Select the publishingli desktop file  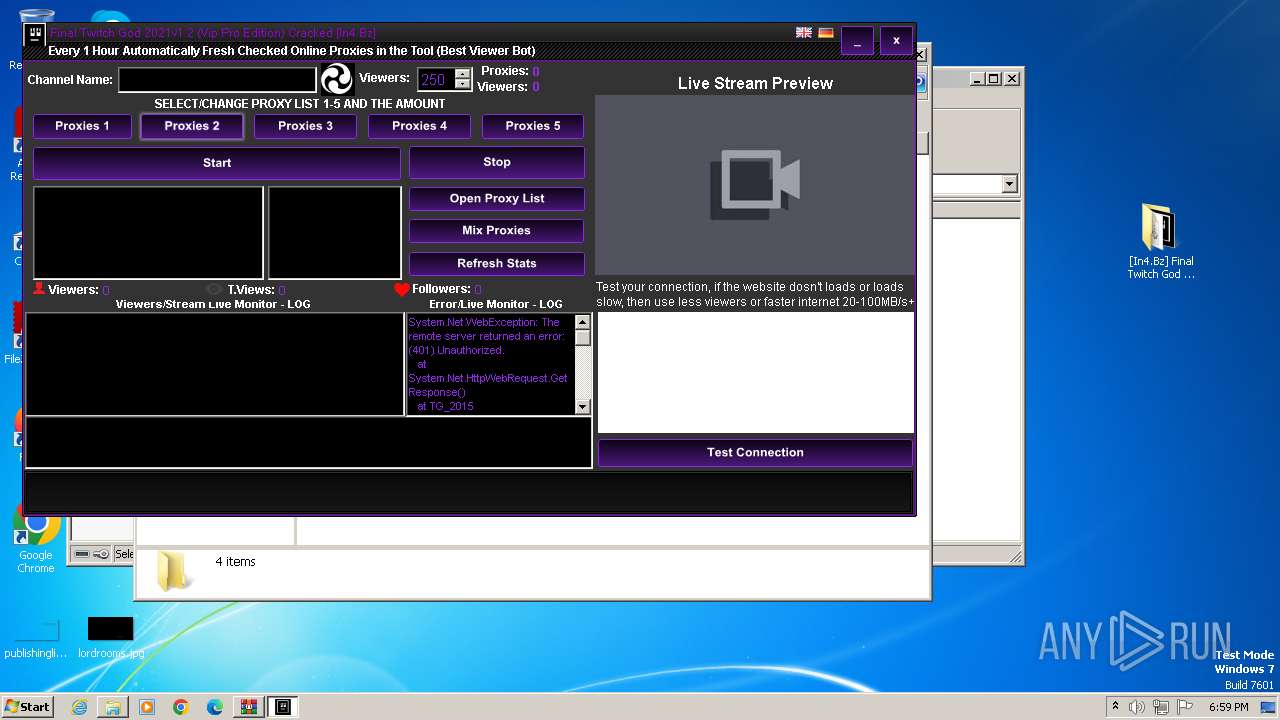pyautogui.click(x=36, y=638)
